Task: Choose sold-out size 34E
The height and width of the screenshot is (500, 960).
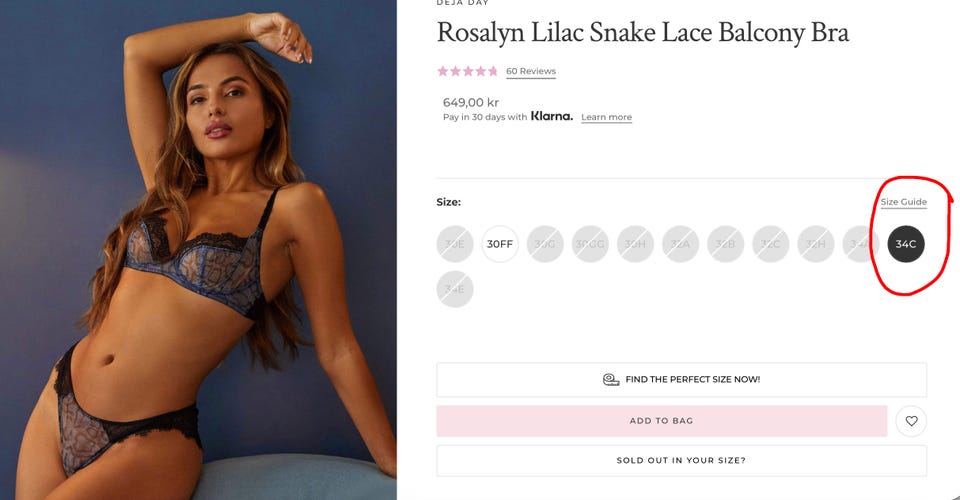Action: click(x=455, y=289)
